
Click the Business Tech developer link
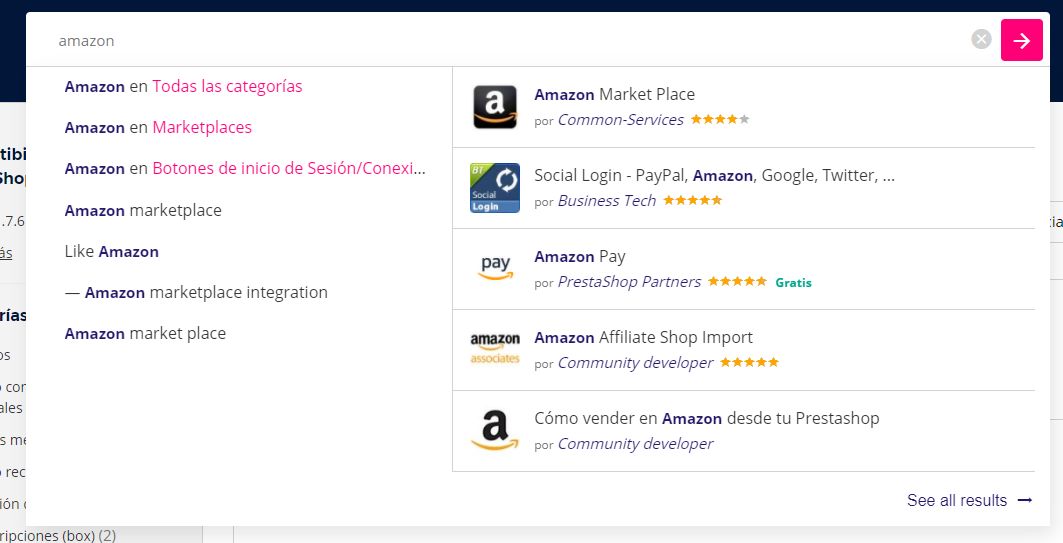pos(606,201)
